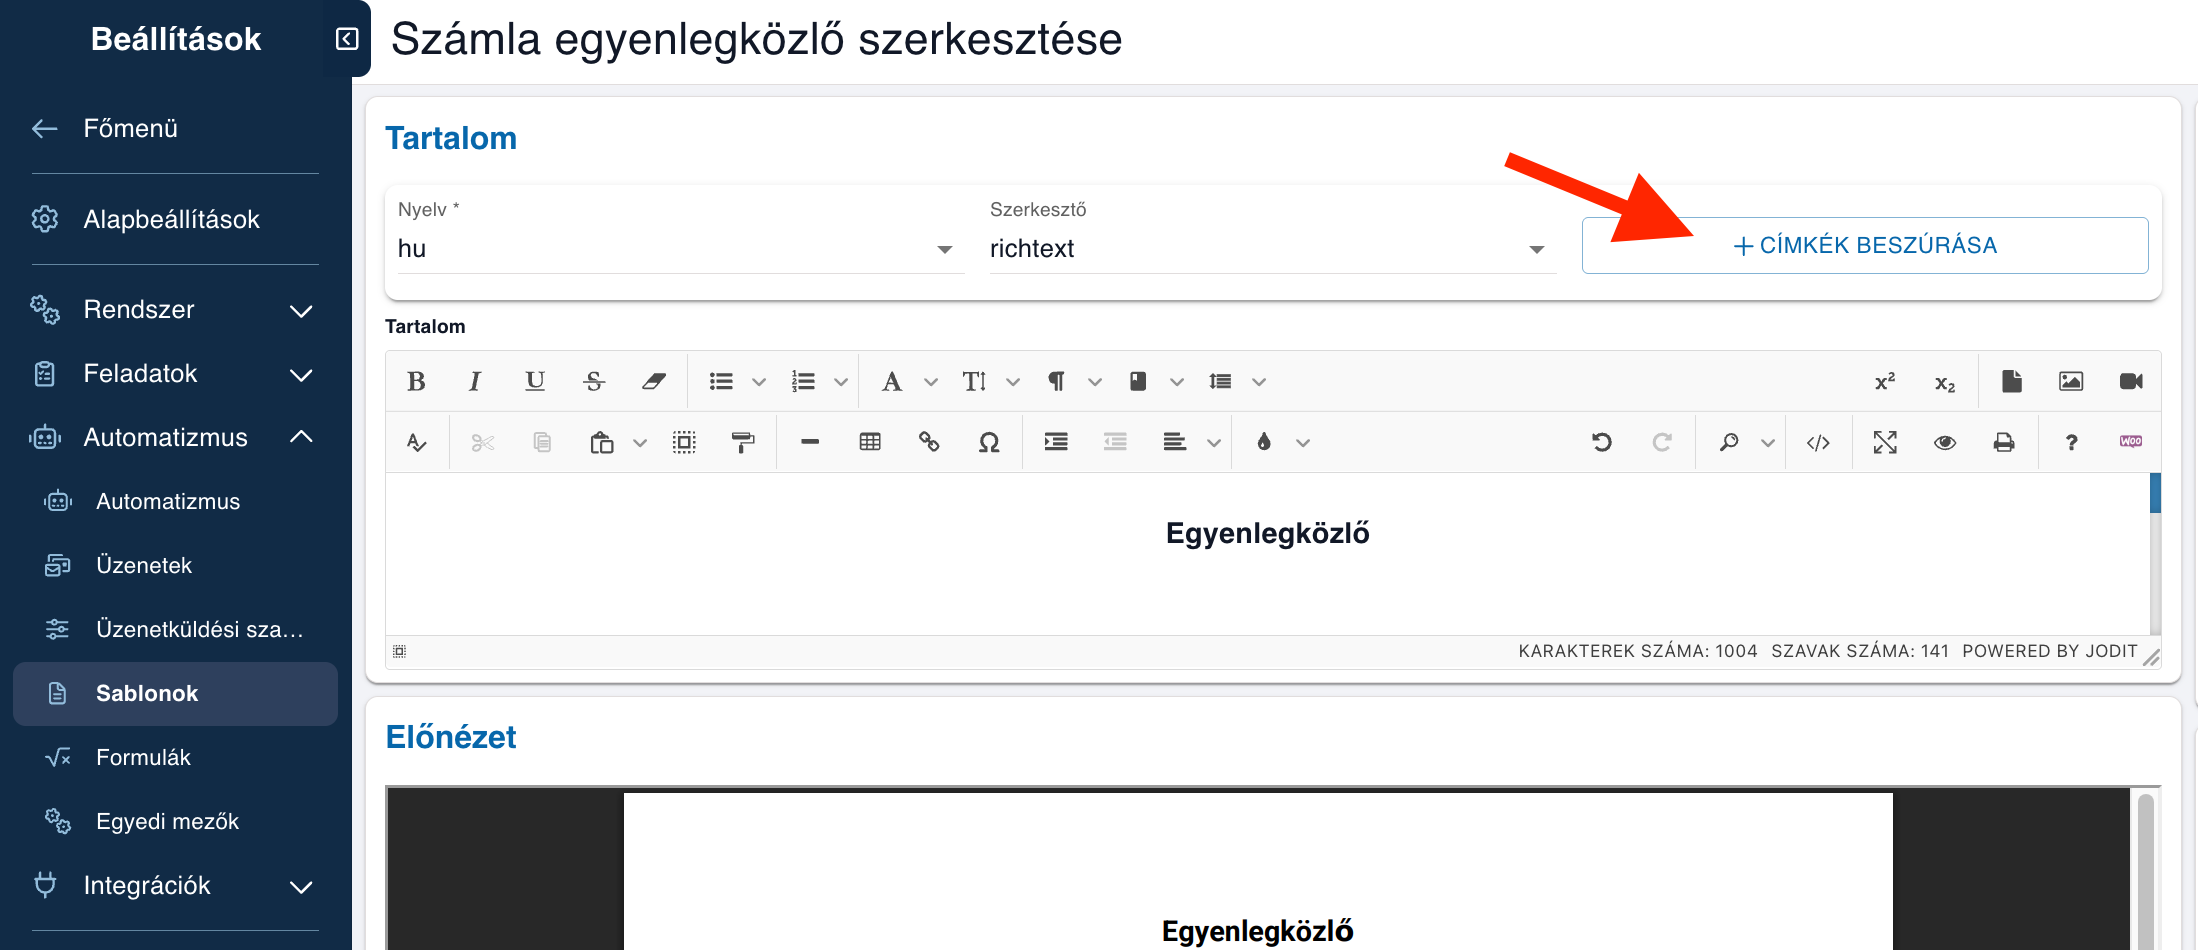2198x950 pixels.
Task: Click Egyenlegközlő heading in editor
Action: pos(1267,534)
